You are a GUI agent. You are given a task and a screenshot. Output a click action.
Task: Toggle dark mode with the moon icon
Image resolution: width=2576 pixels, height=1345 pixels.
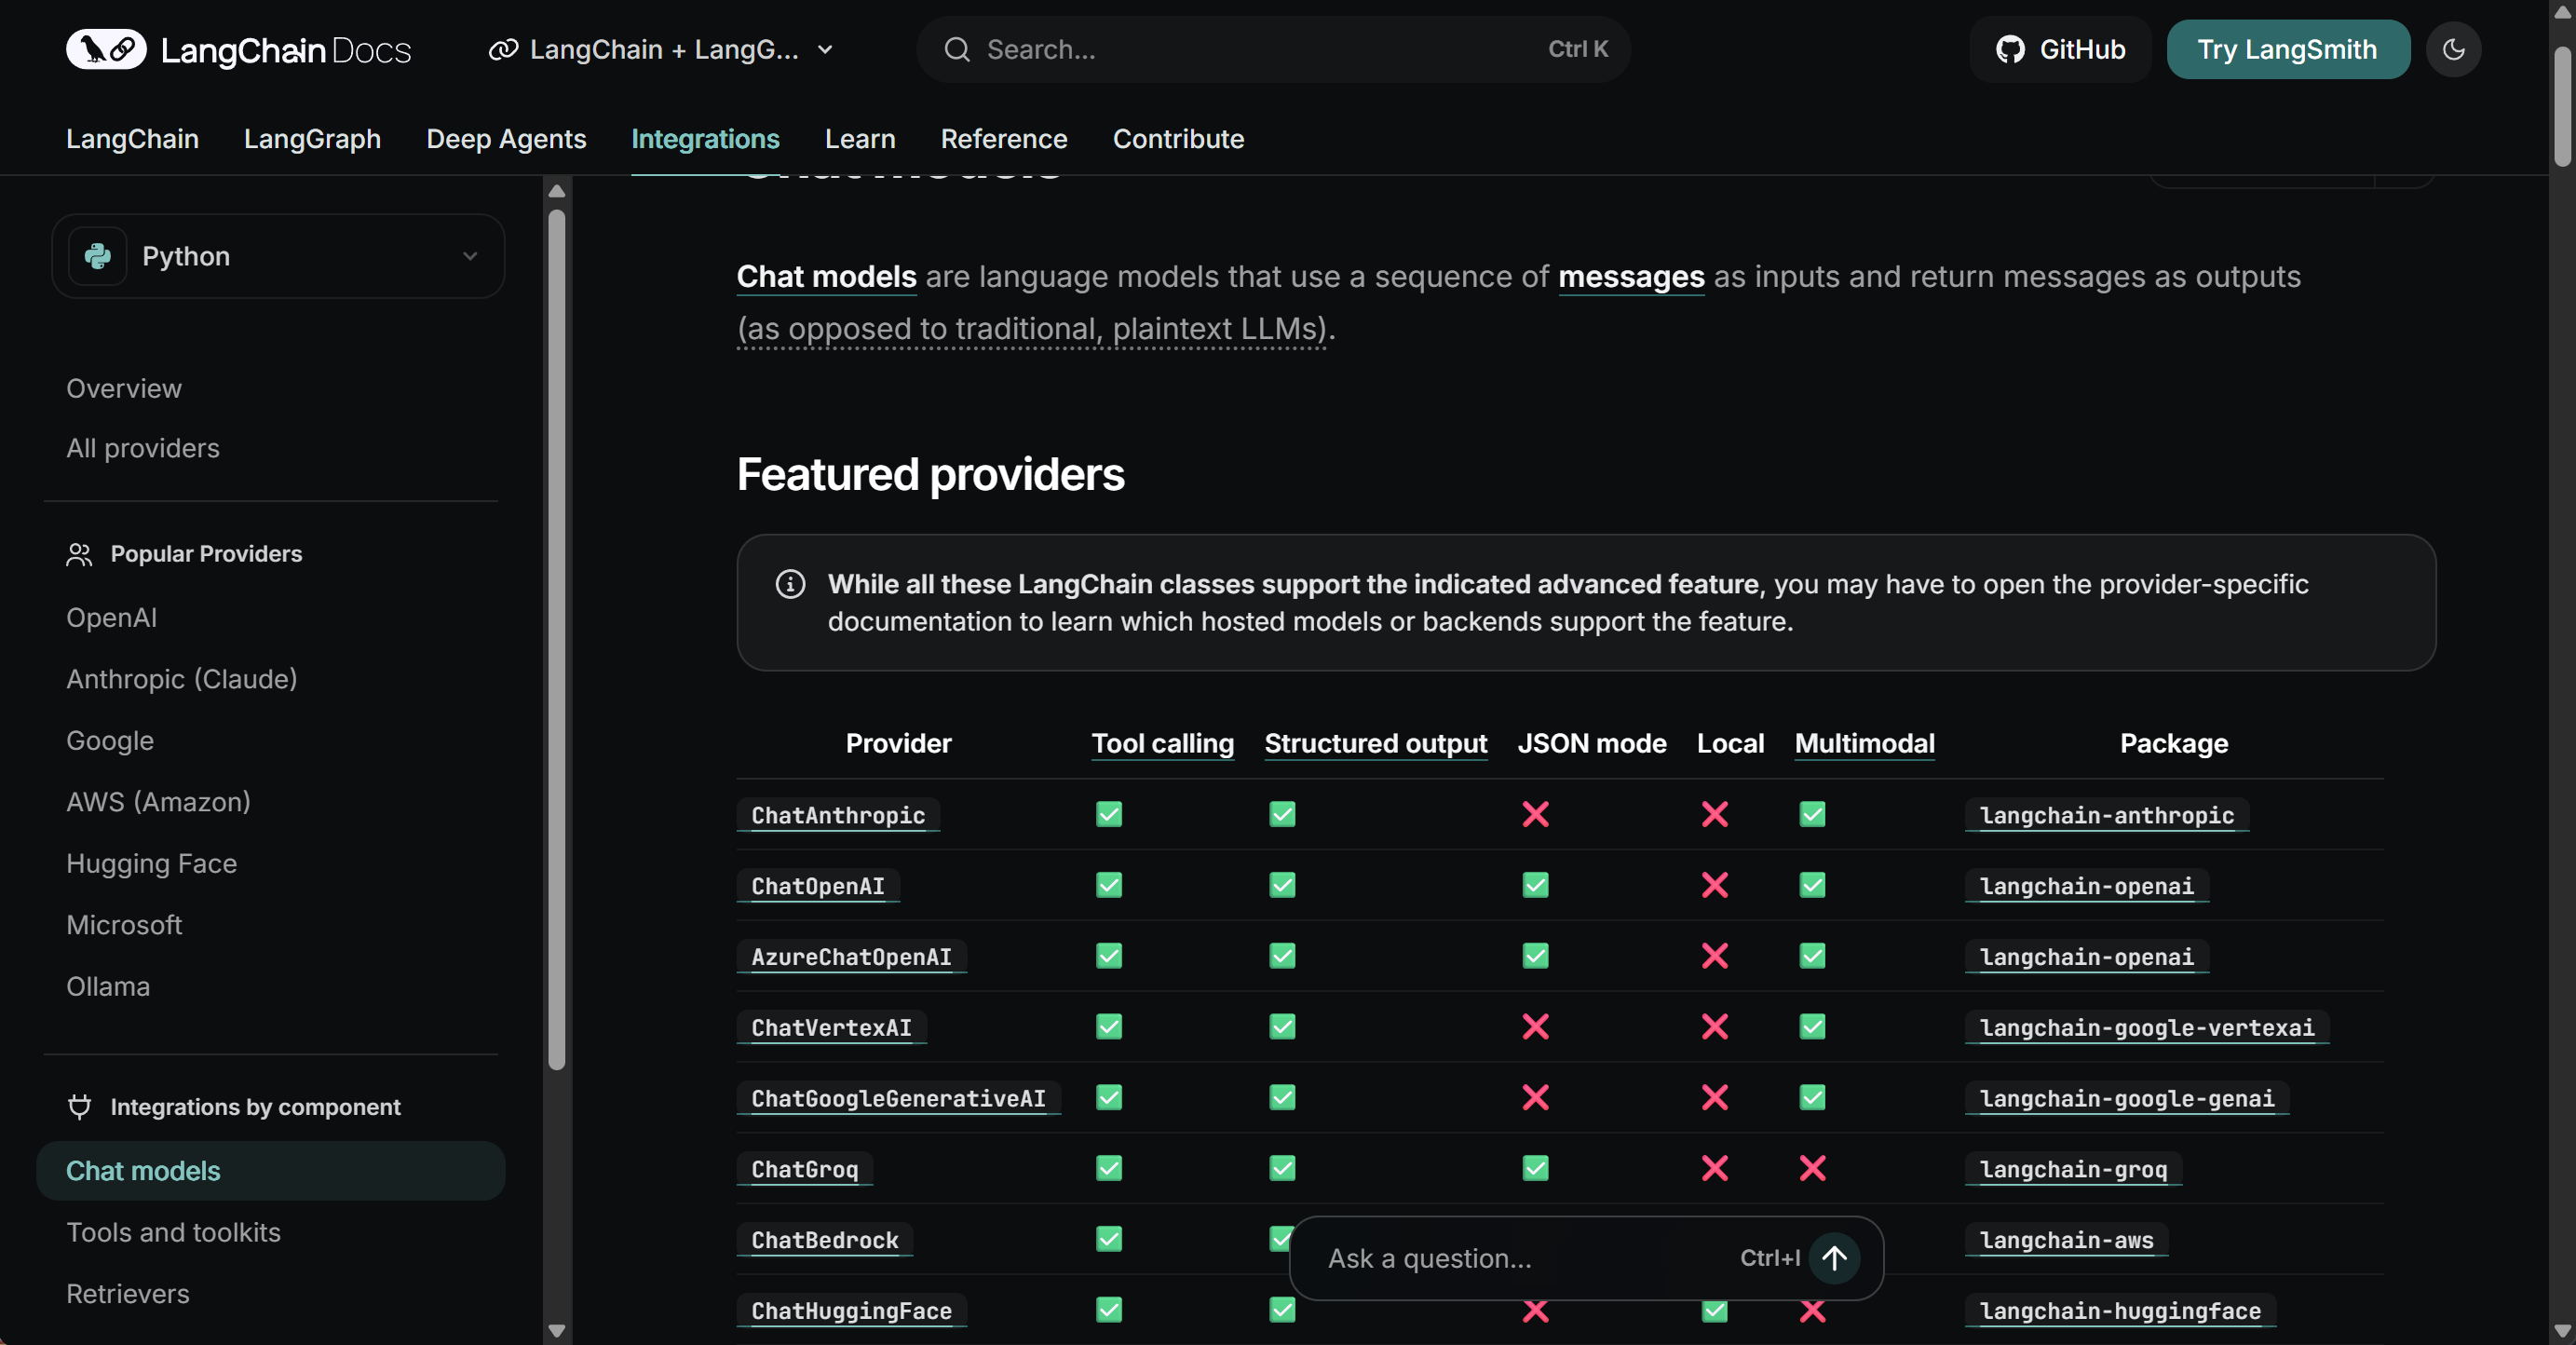2453,49
